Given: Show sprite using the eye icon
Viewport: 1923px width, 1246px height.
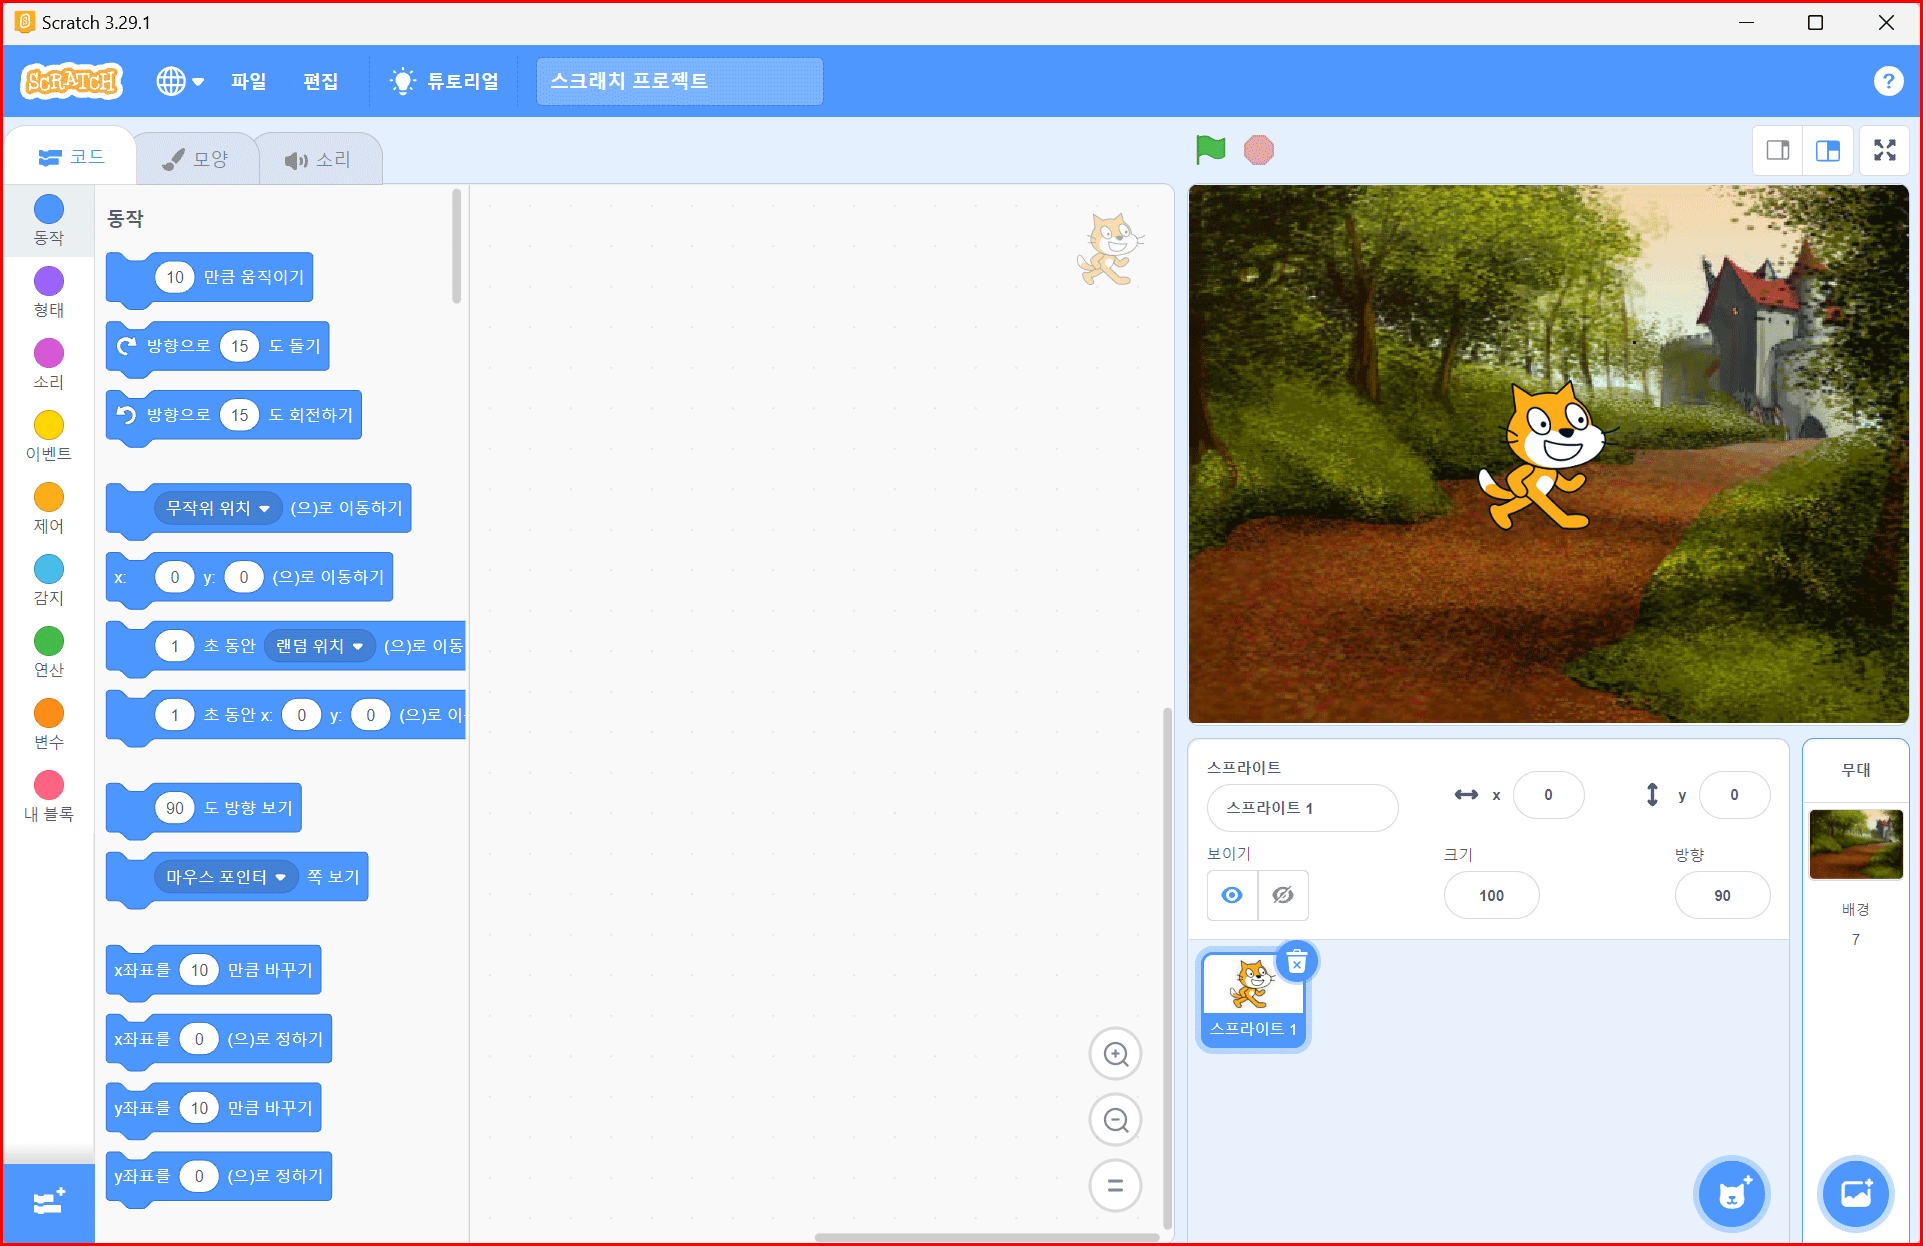Looking at the screenshot, I should [1232, 895].
